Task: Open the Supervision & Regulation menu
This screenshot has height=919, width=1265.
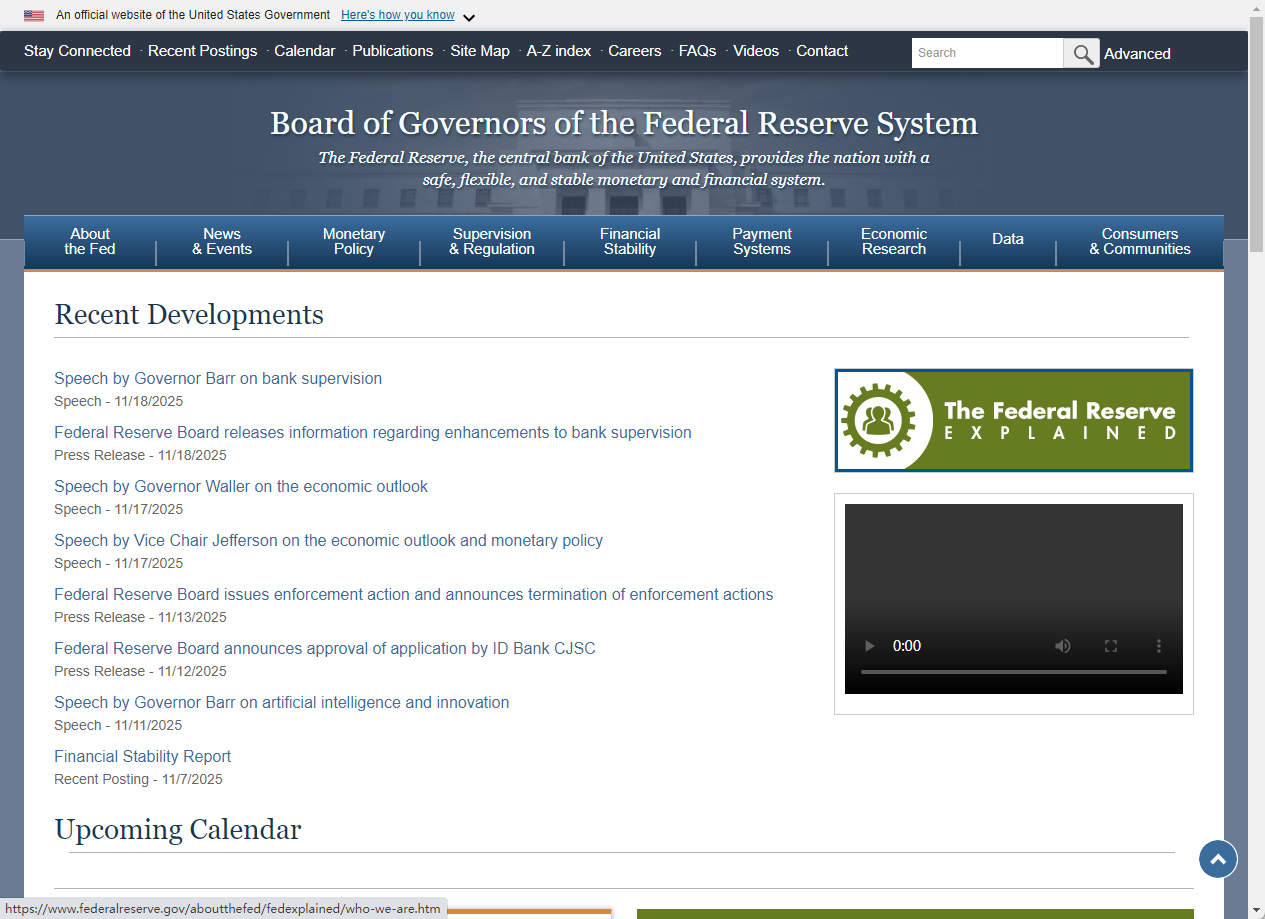Action: tap(491, 242)
